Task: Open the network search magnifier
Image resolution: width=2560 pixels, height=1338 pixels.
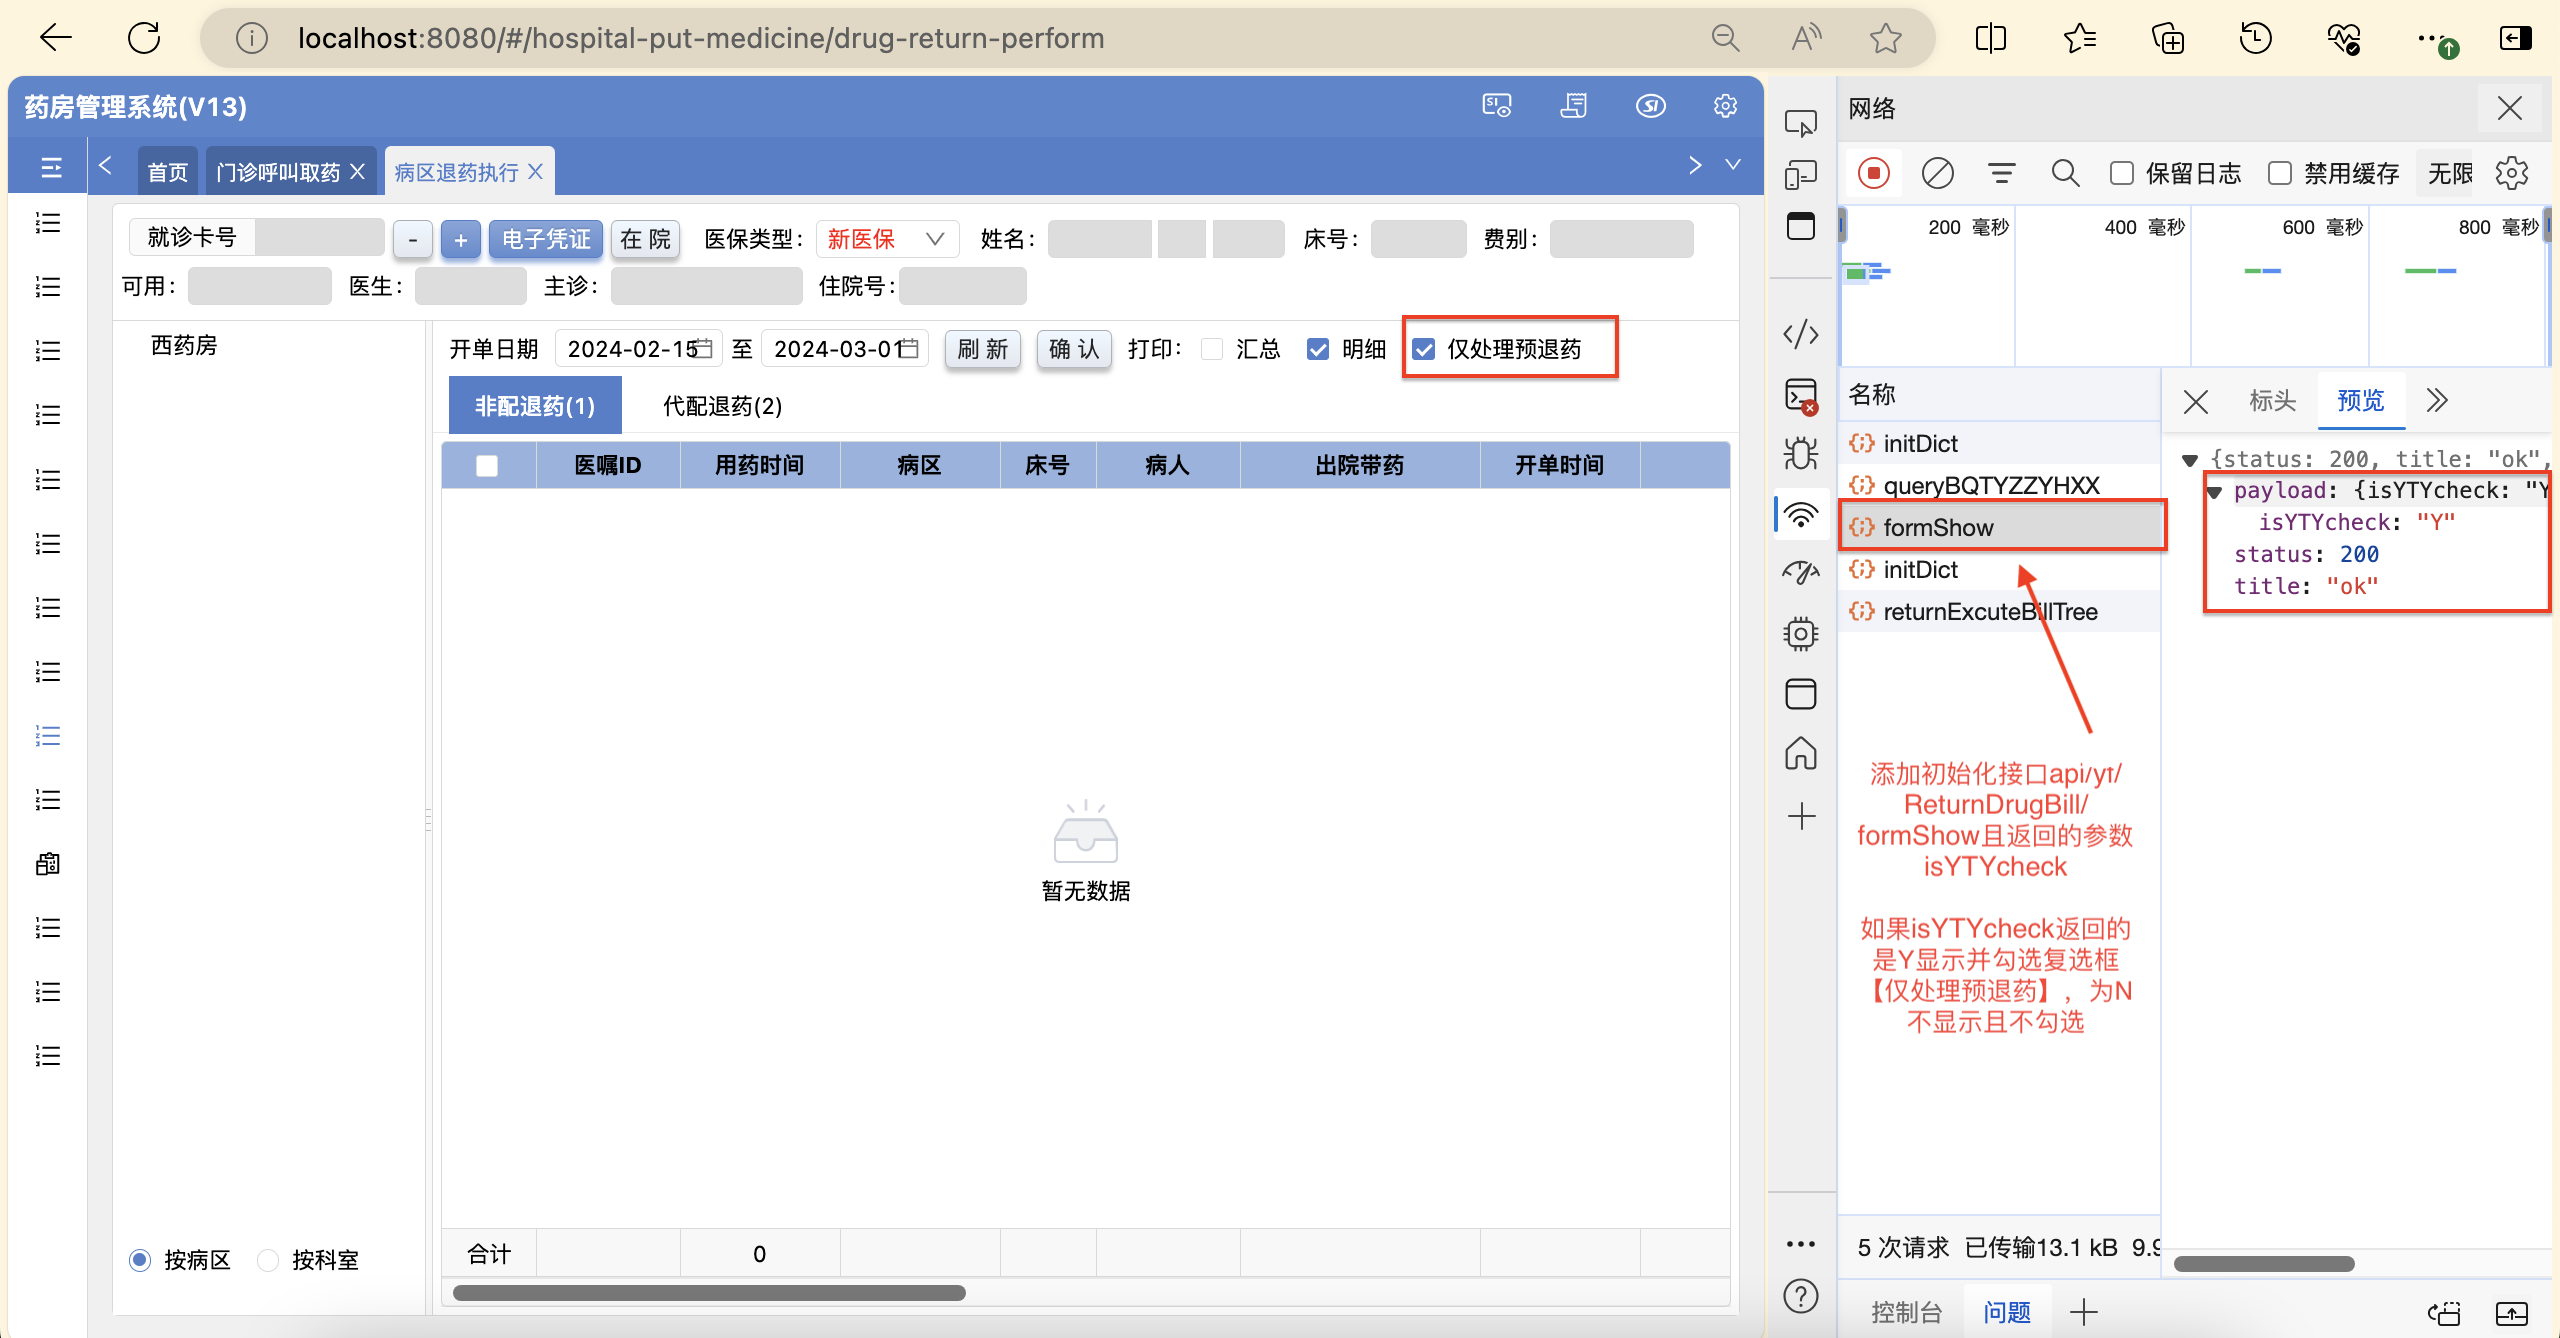Action: (2065, 173)
